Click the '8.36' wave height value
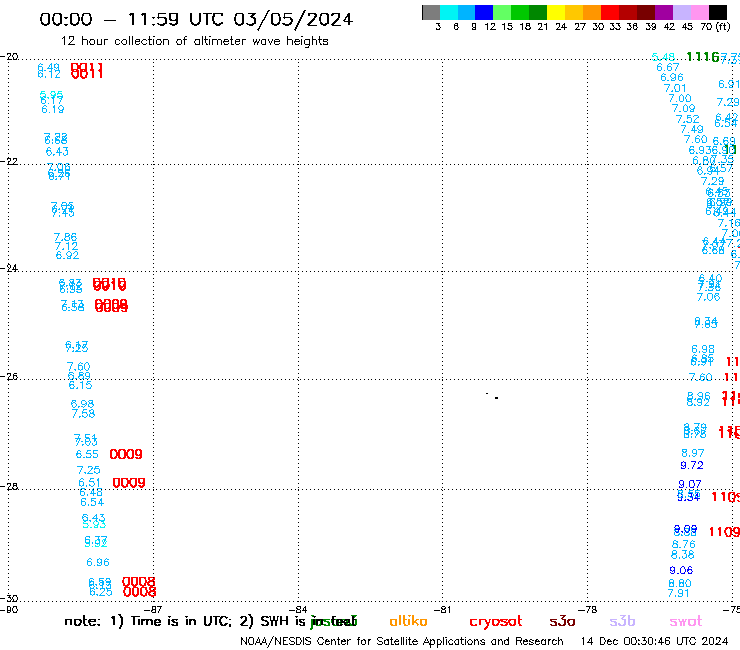The image size is (740, 650). pyautogui.click(x=682, y=555)
